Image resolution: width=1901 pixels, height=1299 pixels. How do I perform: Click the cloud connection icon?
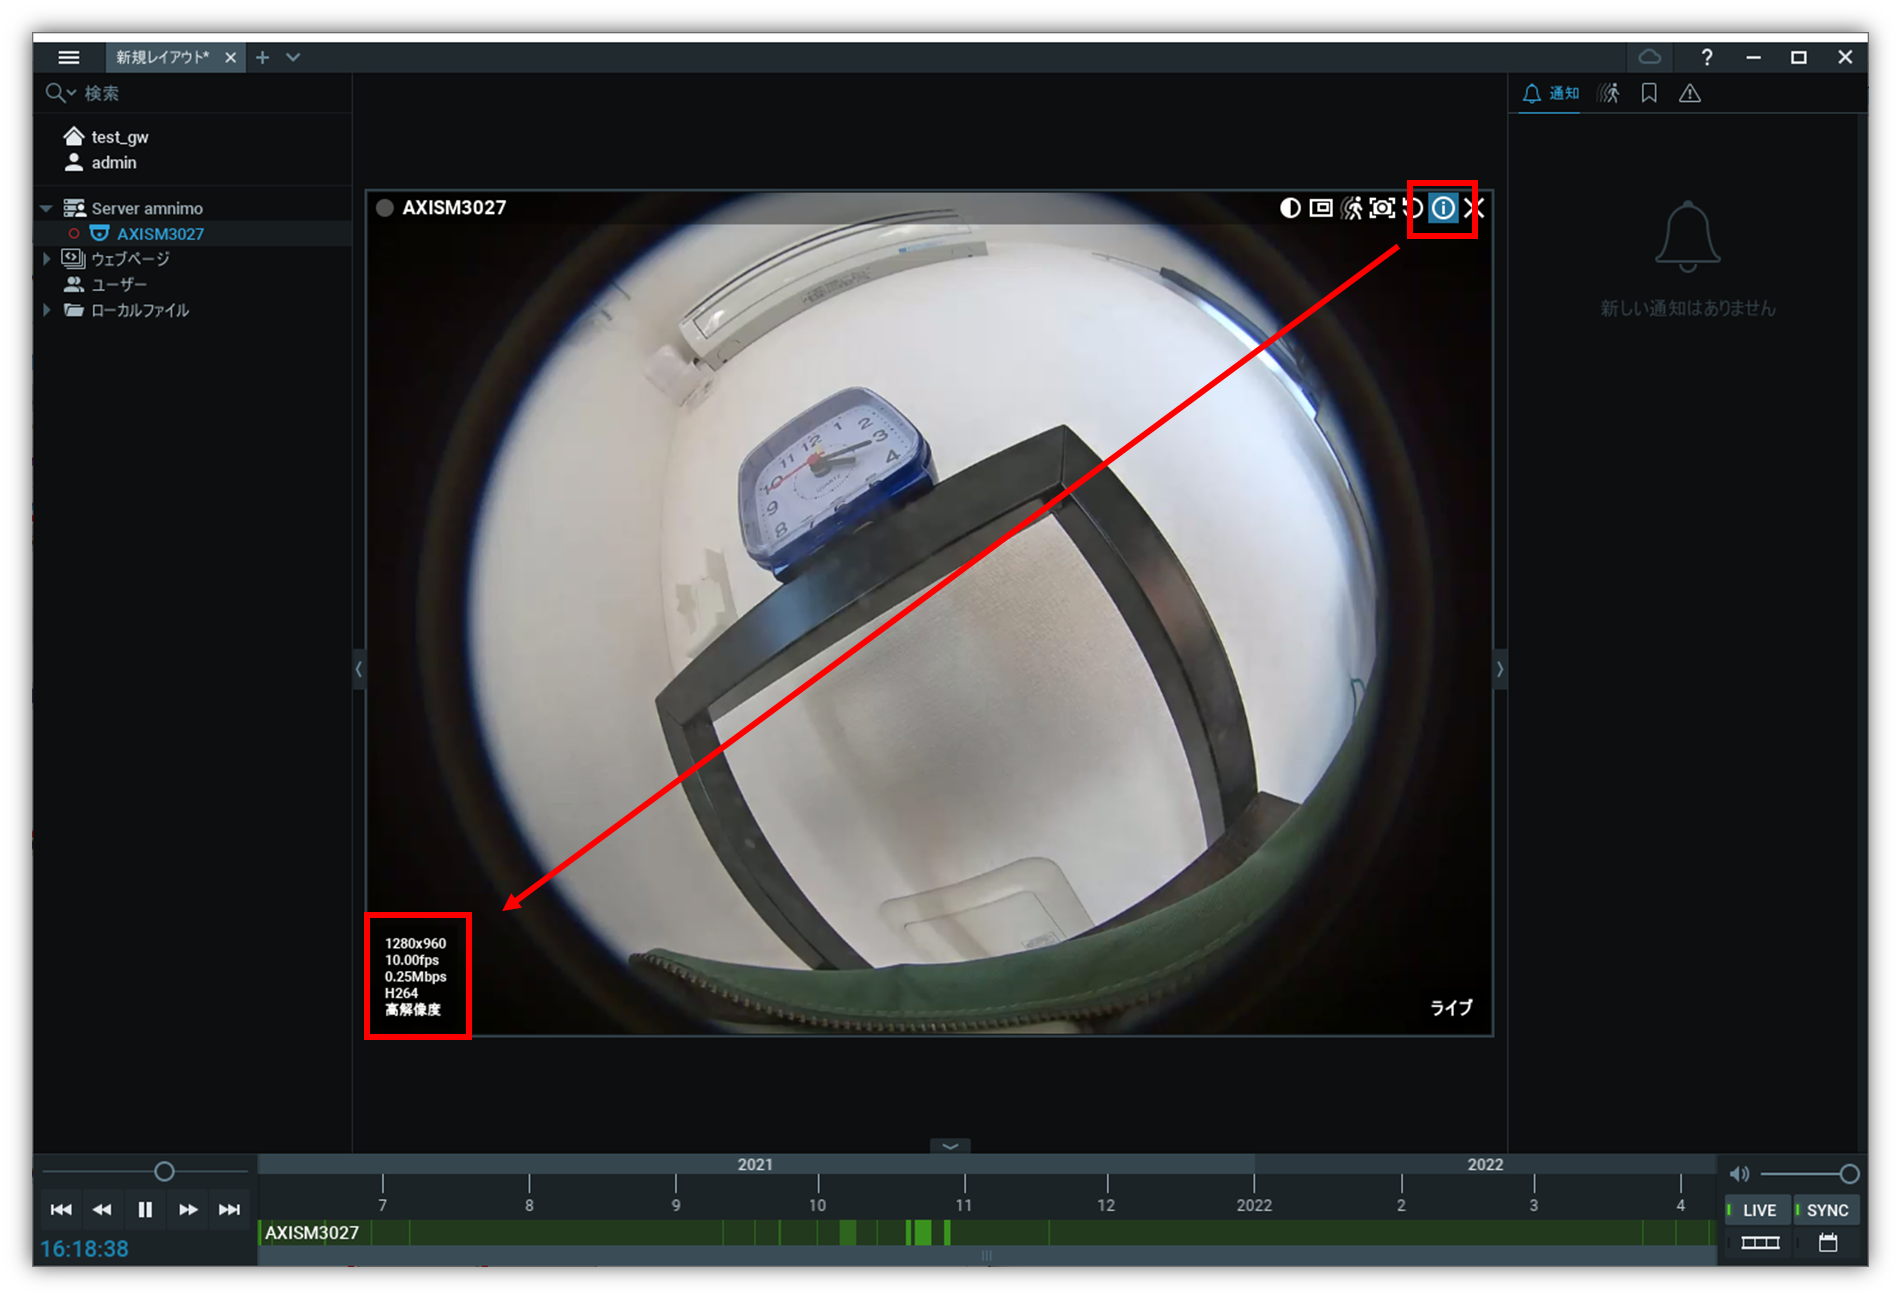1649,57
